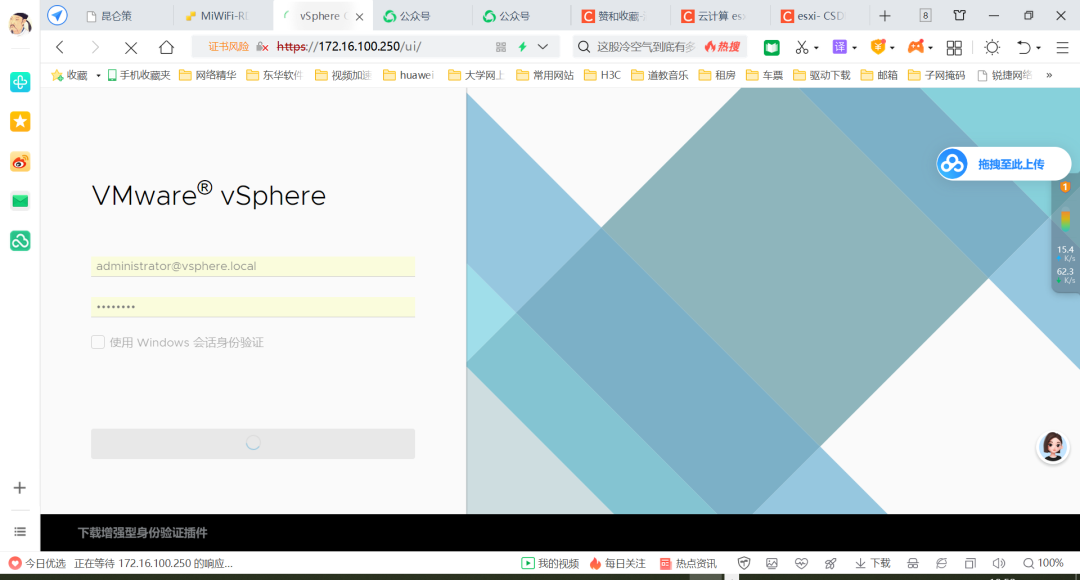The image size is (1080, 580).
Task: Click the orange game controller icon
Action: click(x=915, y=47)
